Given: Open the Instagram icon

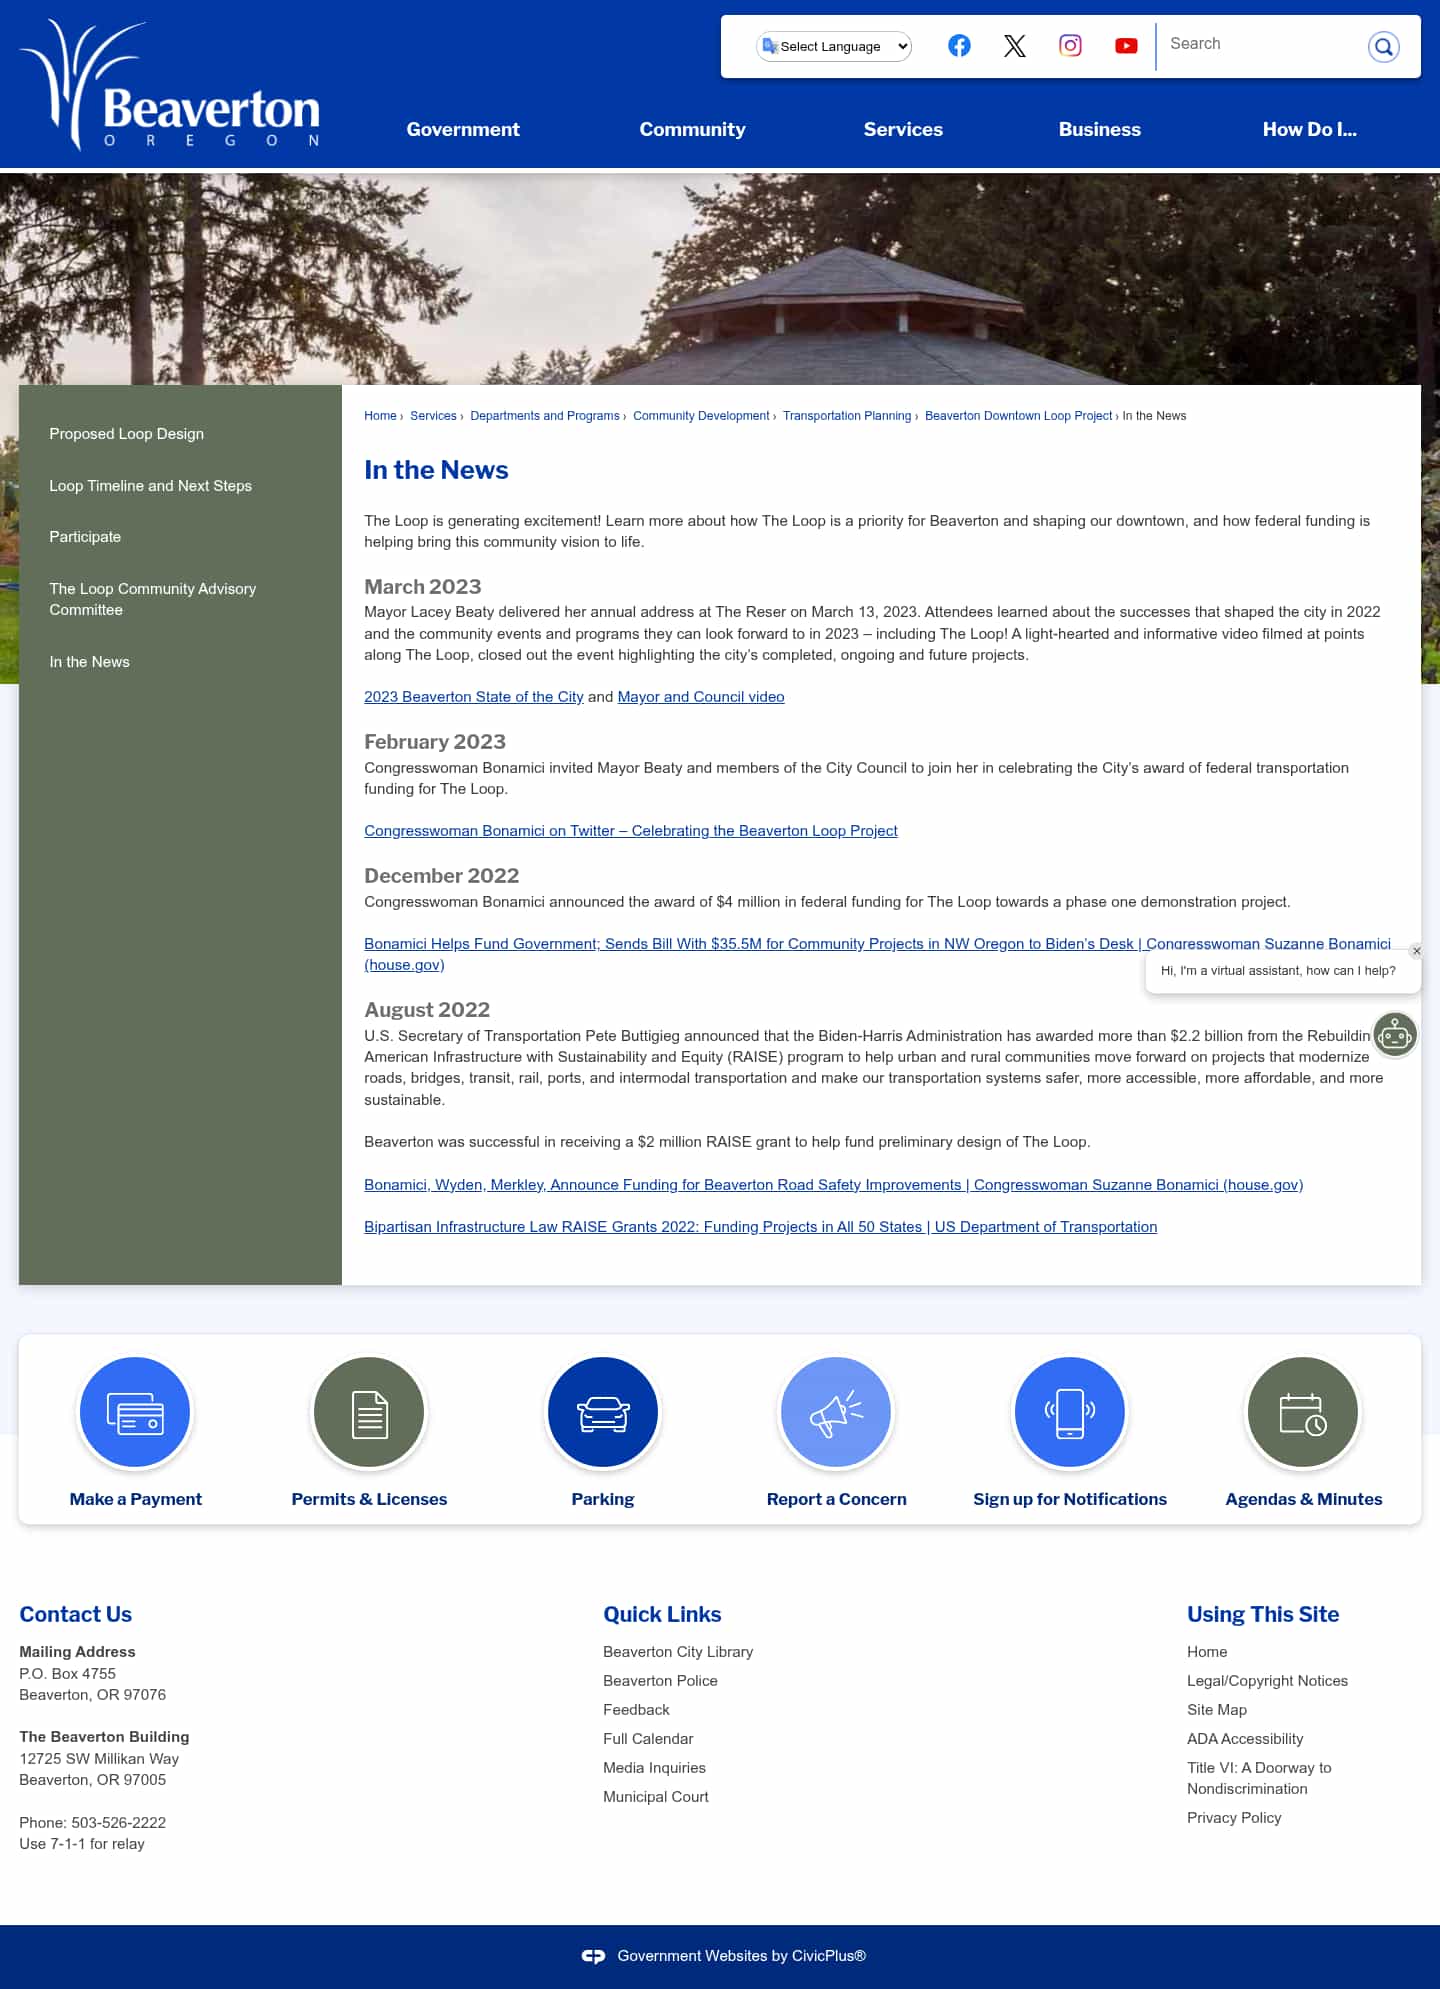Looking at the screenshot, I should 1070,46.
